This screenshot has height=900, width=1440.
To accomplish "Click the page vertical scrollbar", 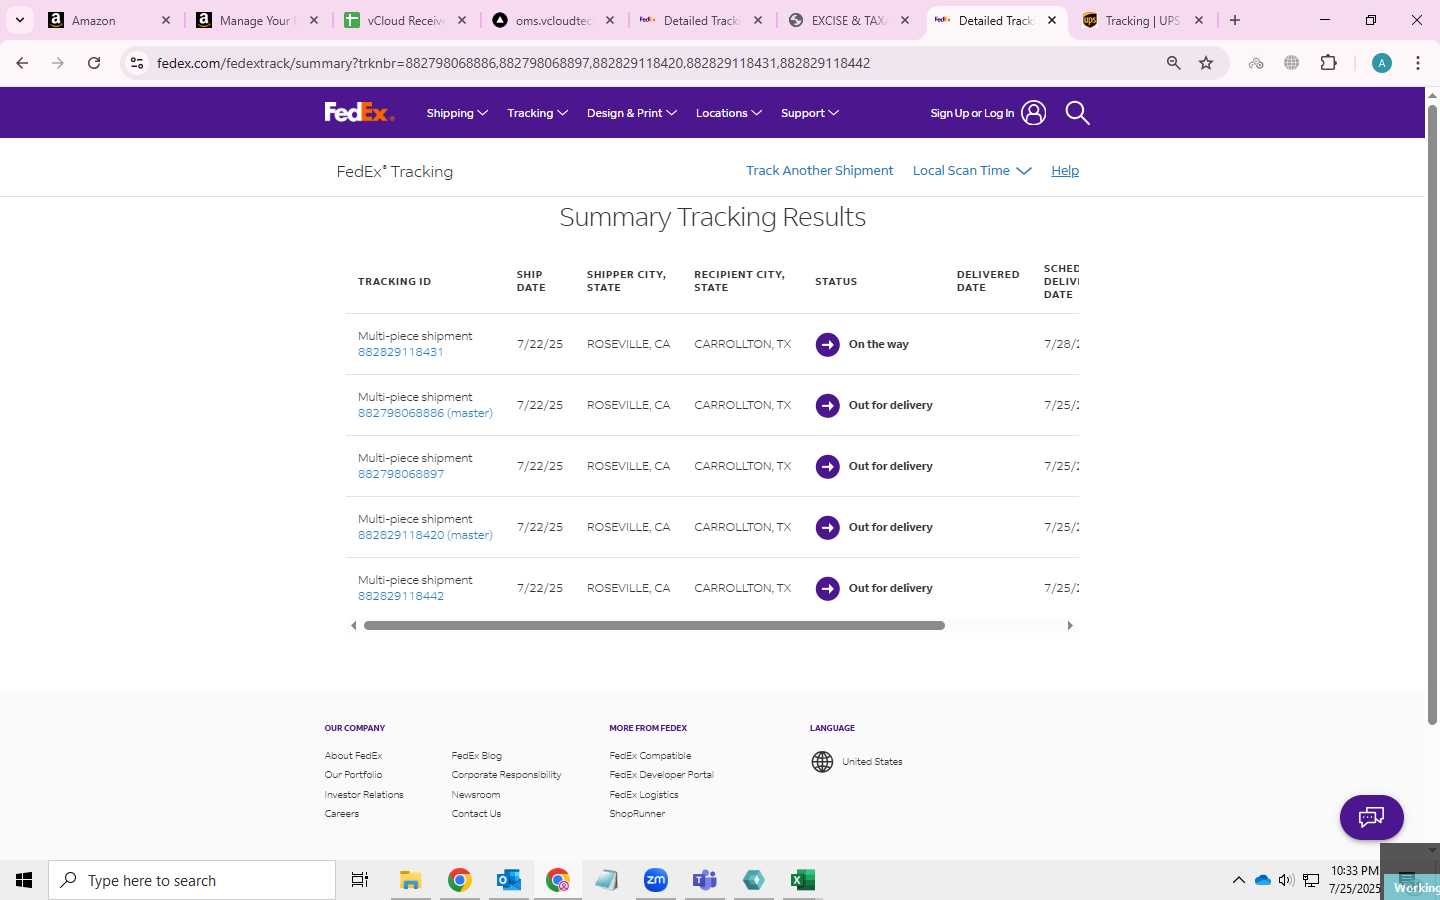I will tap(1432, 415).
